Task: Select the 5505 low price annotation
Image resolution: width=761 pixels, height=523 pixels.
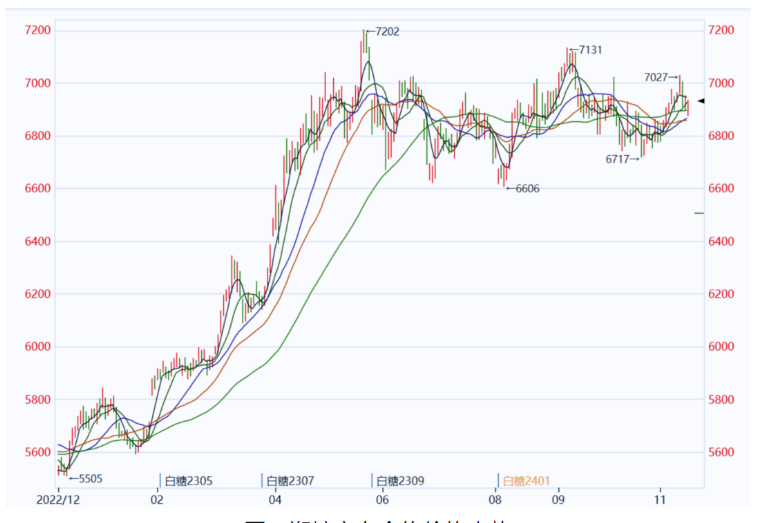Action: pyautogui.click(x=90, y=478)
